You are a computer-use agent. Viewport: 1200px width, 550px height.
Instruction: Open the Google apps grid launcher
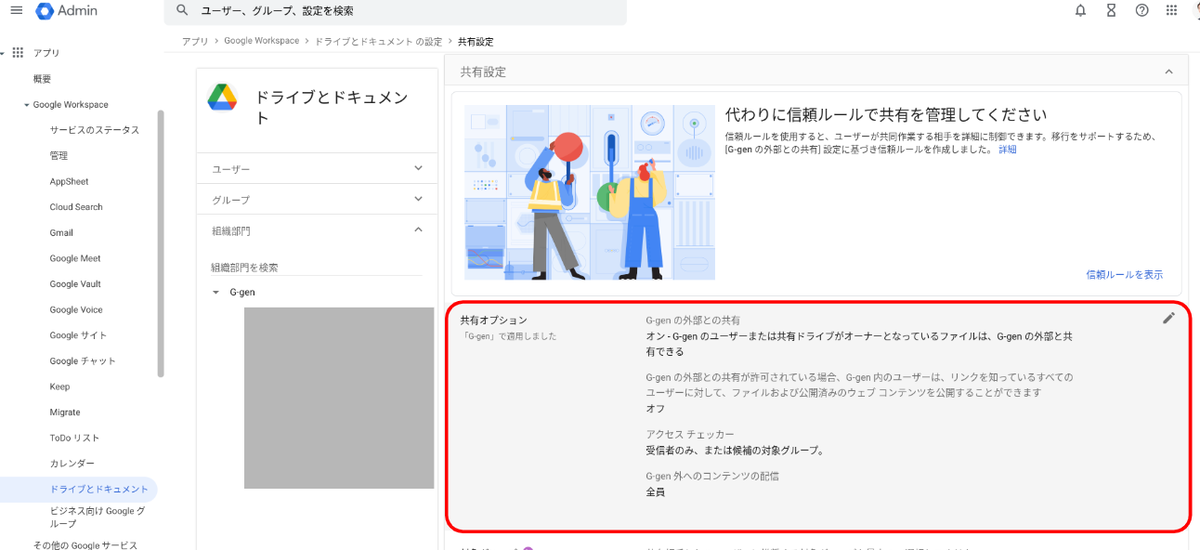coord(1172,11)
